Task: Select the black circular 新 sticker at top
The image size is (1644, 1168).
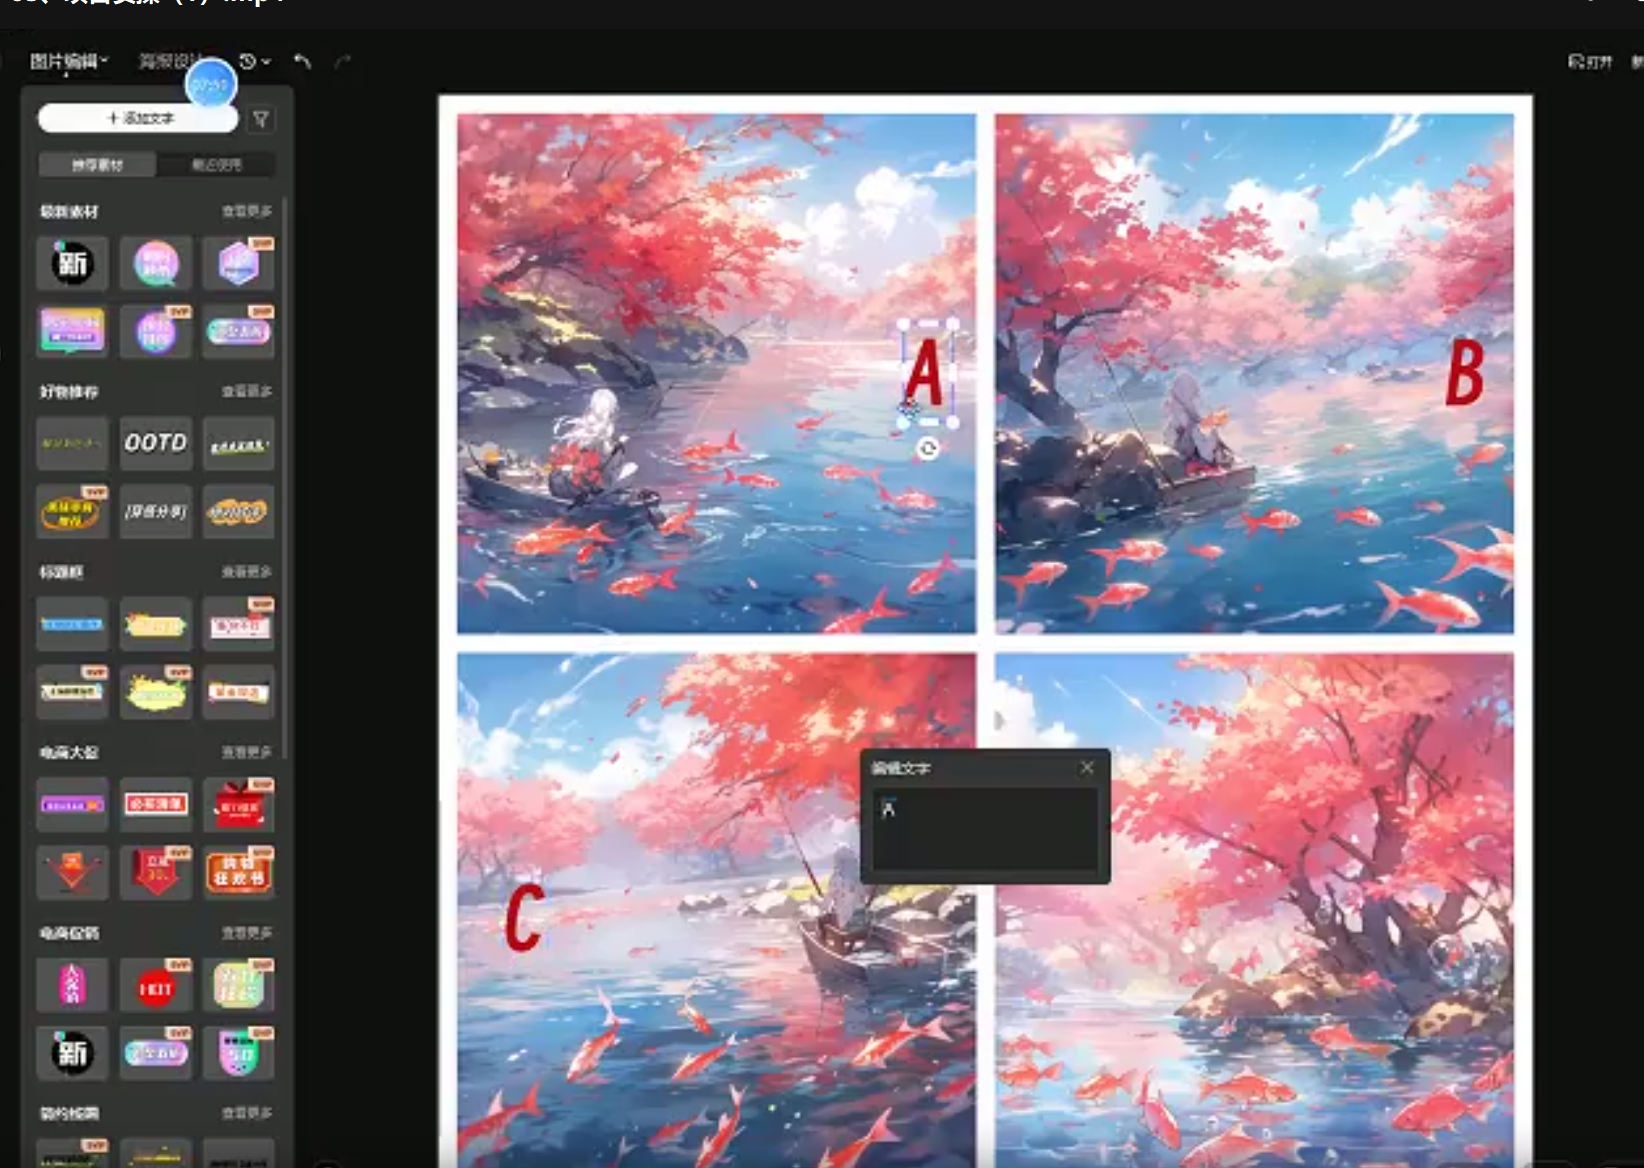Action: [72, 264]
